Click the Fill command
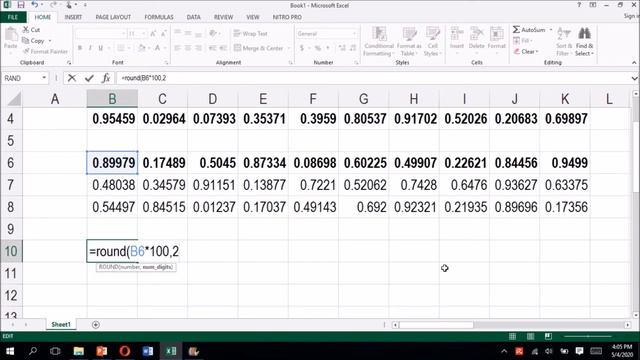Image resolution: width=640 pixels, height=360 pixels. 522,40
